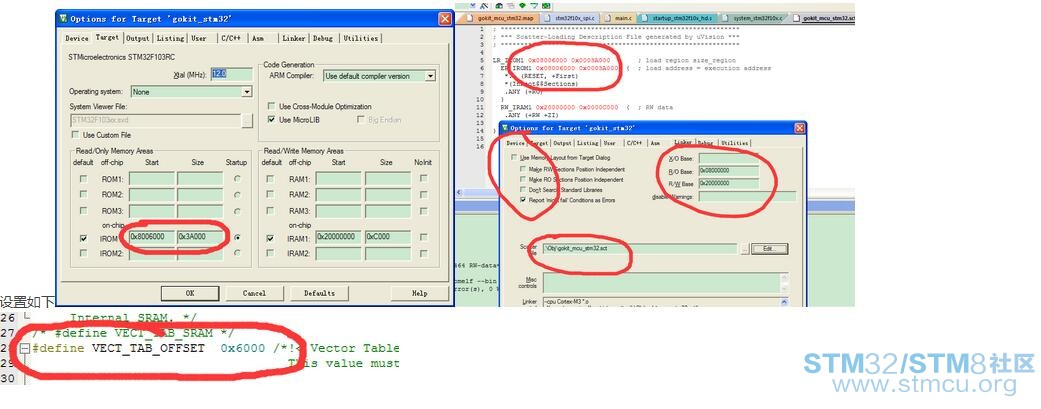Open Output tab in right Options dialog
The height and width of the screenshot is (409, 1041).
tap(562, 143)
